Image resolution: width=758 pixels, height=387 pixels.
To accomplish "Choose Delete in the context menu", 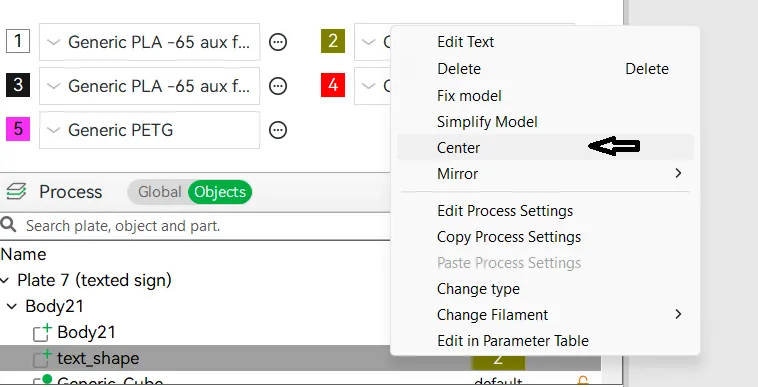I will pos(545,69).
